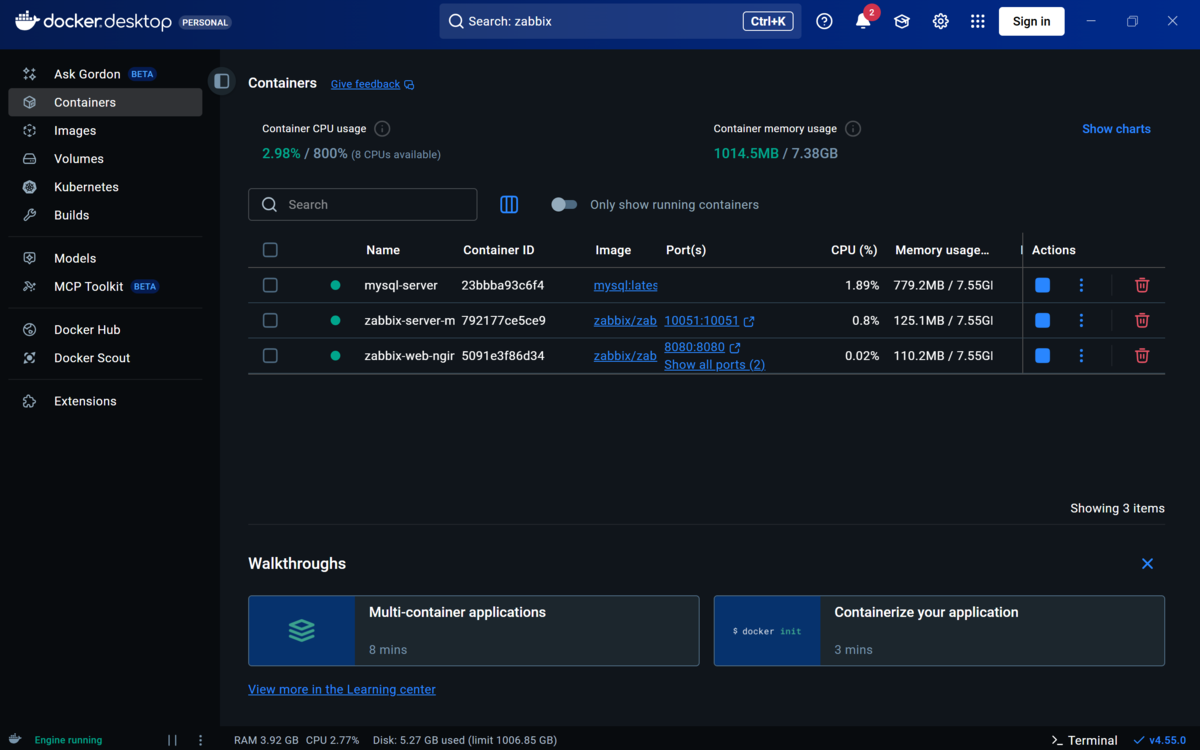Open the column display options icon

click(x=509, y=204)
